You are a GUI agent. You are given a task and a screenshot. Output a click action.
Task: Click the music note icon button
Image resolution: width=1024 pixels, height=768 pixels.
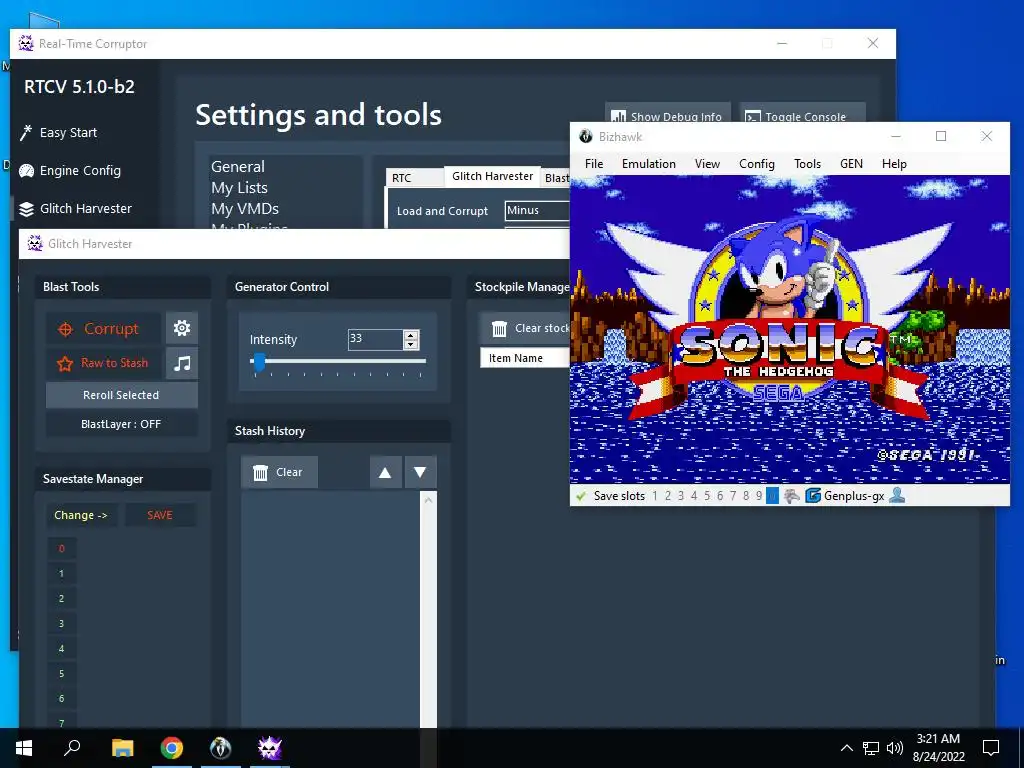(182, 363)
